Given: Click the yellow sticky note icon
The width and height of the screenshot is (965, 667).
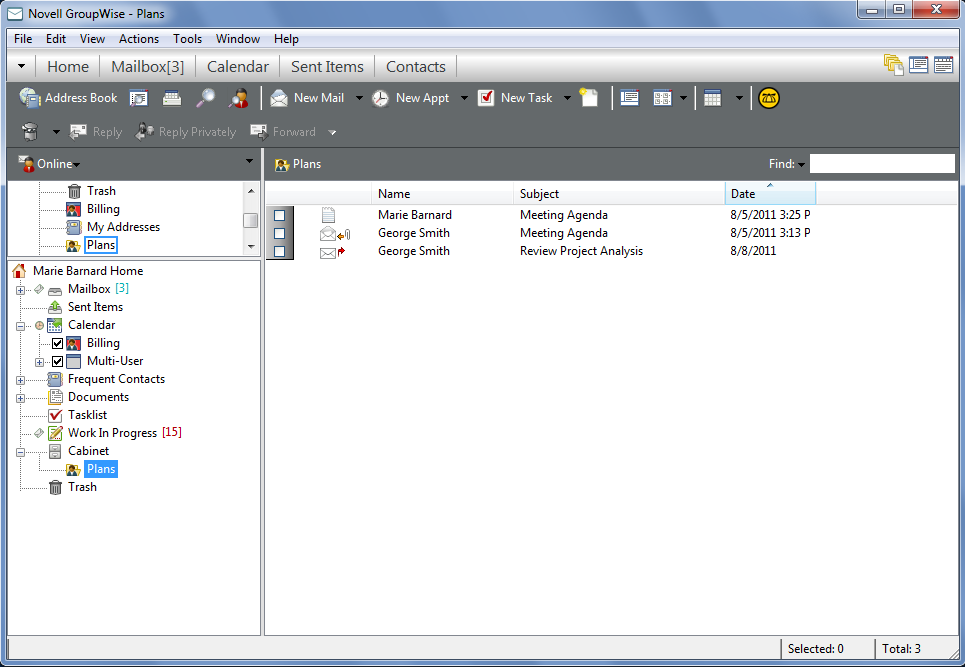Looking at the screenshot, I should click(x=589, y=98).
